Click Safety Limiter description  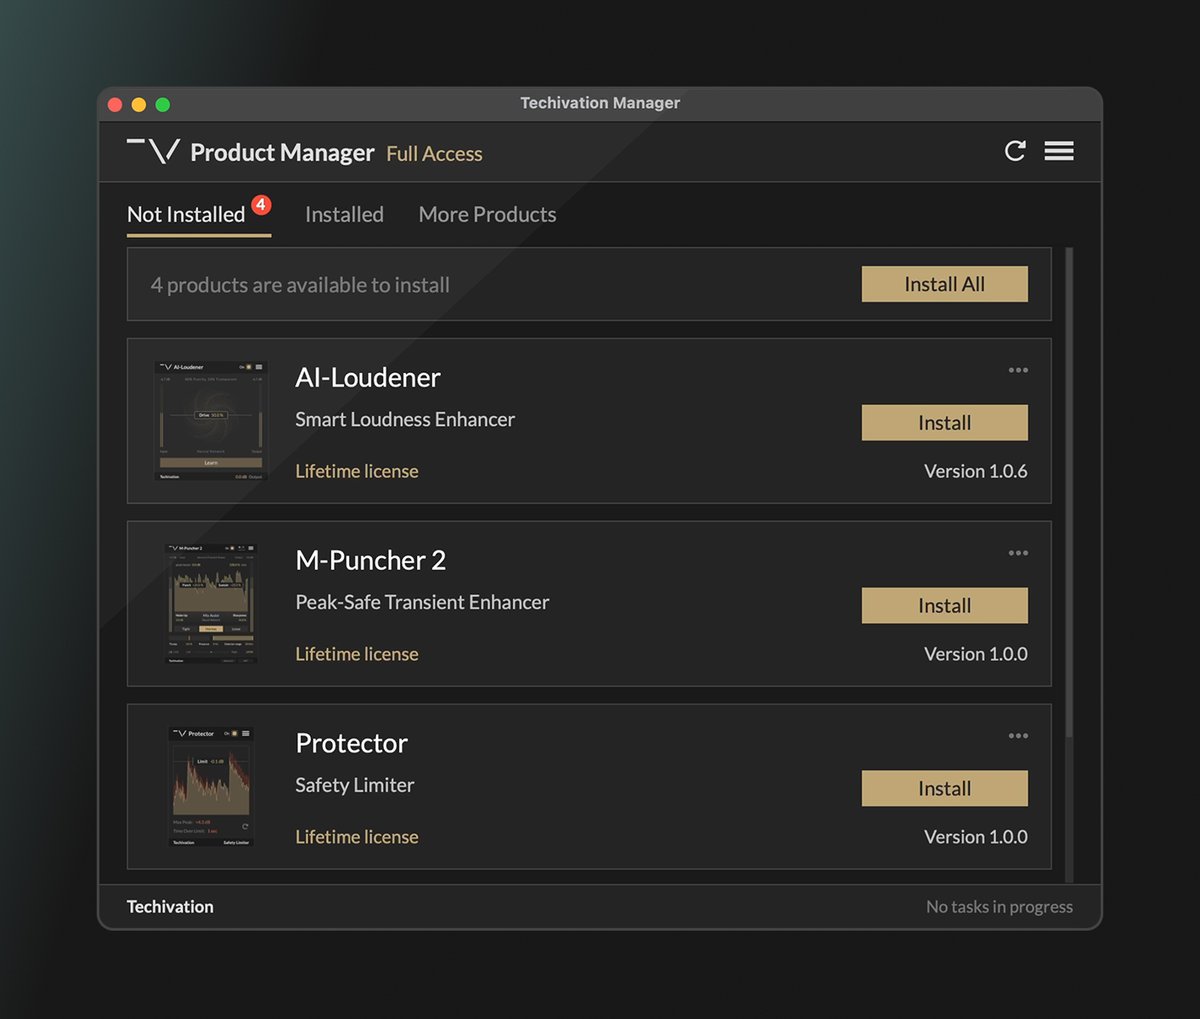355,785
